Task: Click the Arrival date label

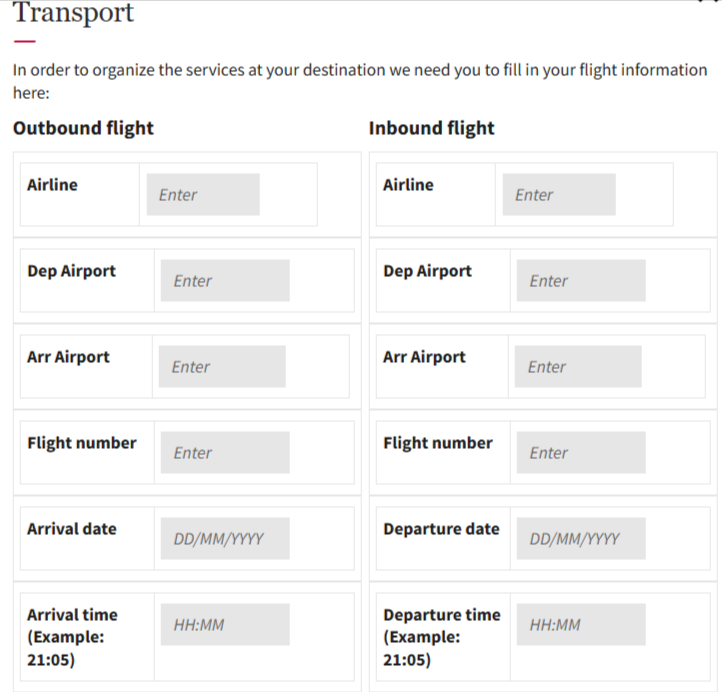Action: click(72, 529)
